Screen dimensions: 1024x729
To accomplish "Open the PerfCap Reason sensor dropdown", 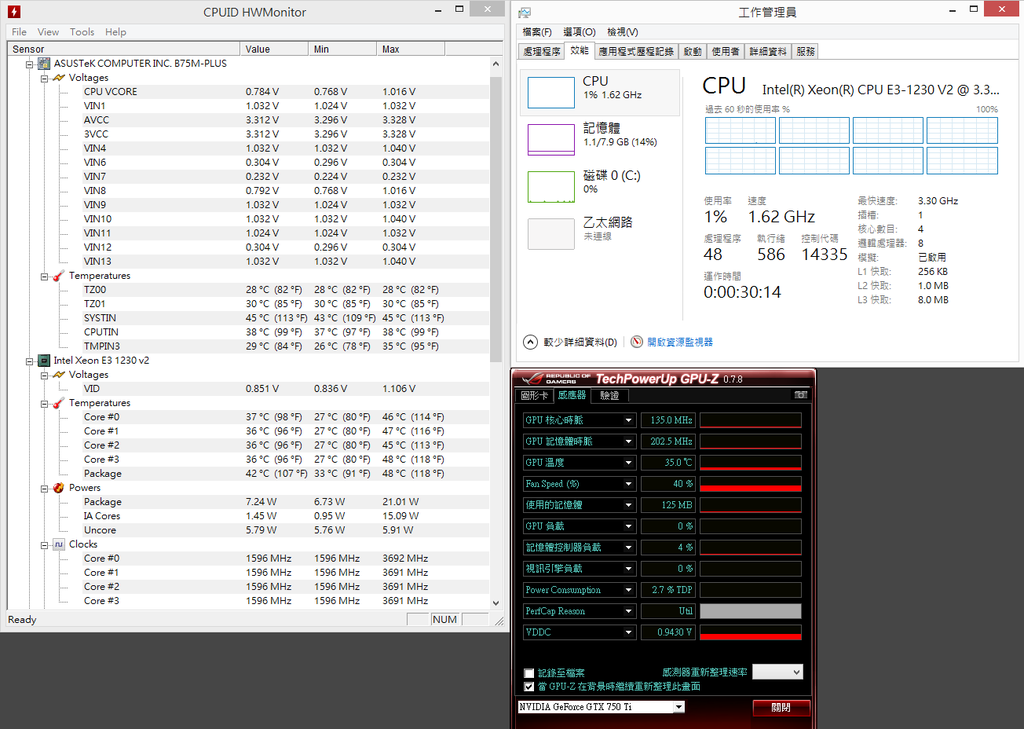I will point(628,611).
